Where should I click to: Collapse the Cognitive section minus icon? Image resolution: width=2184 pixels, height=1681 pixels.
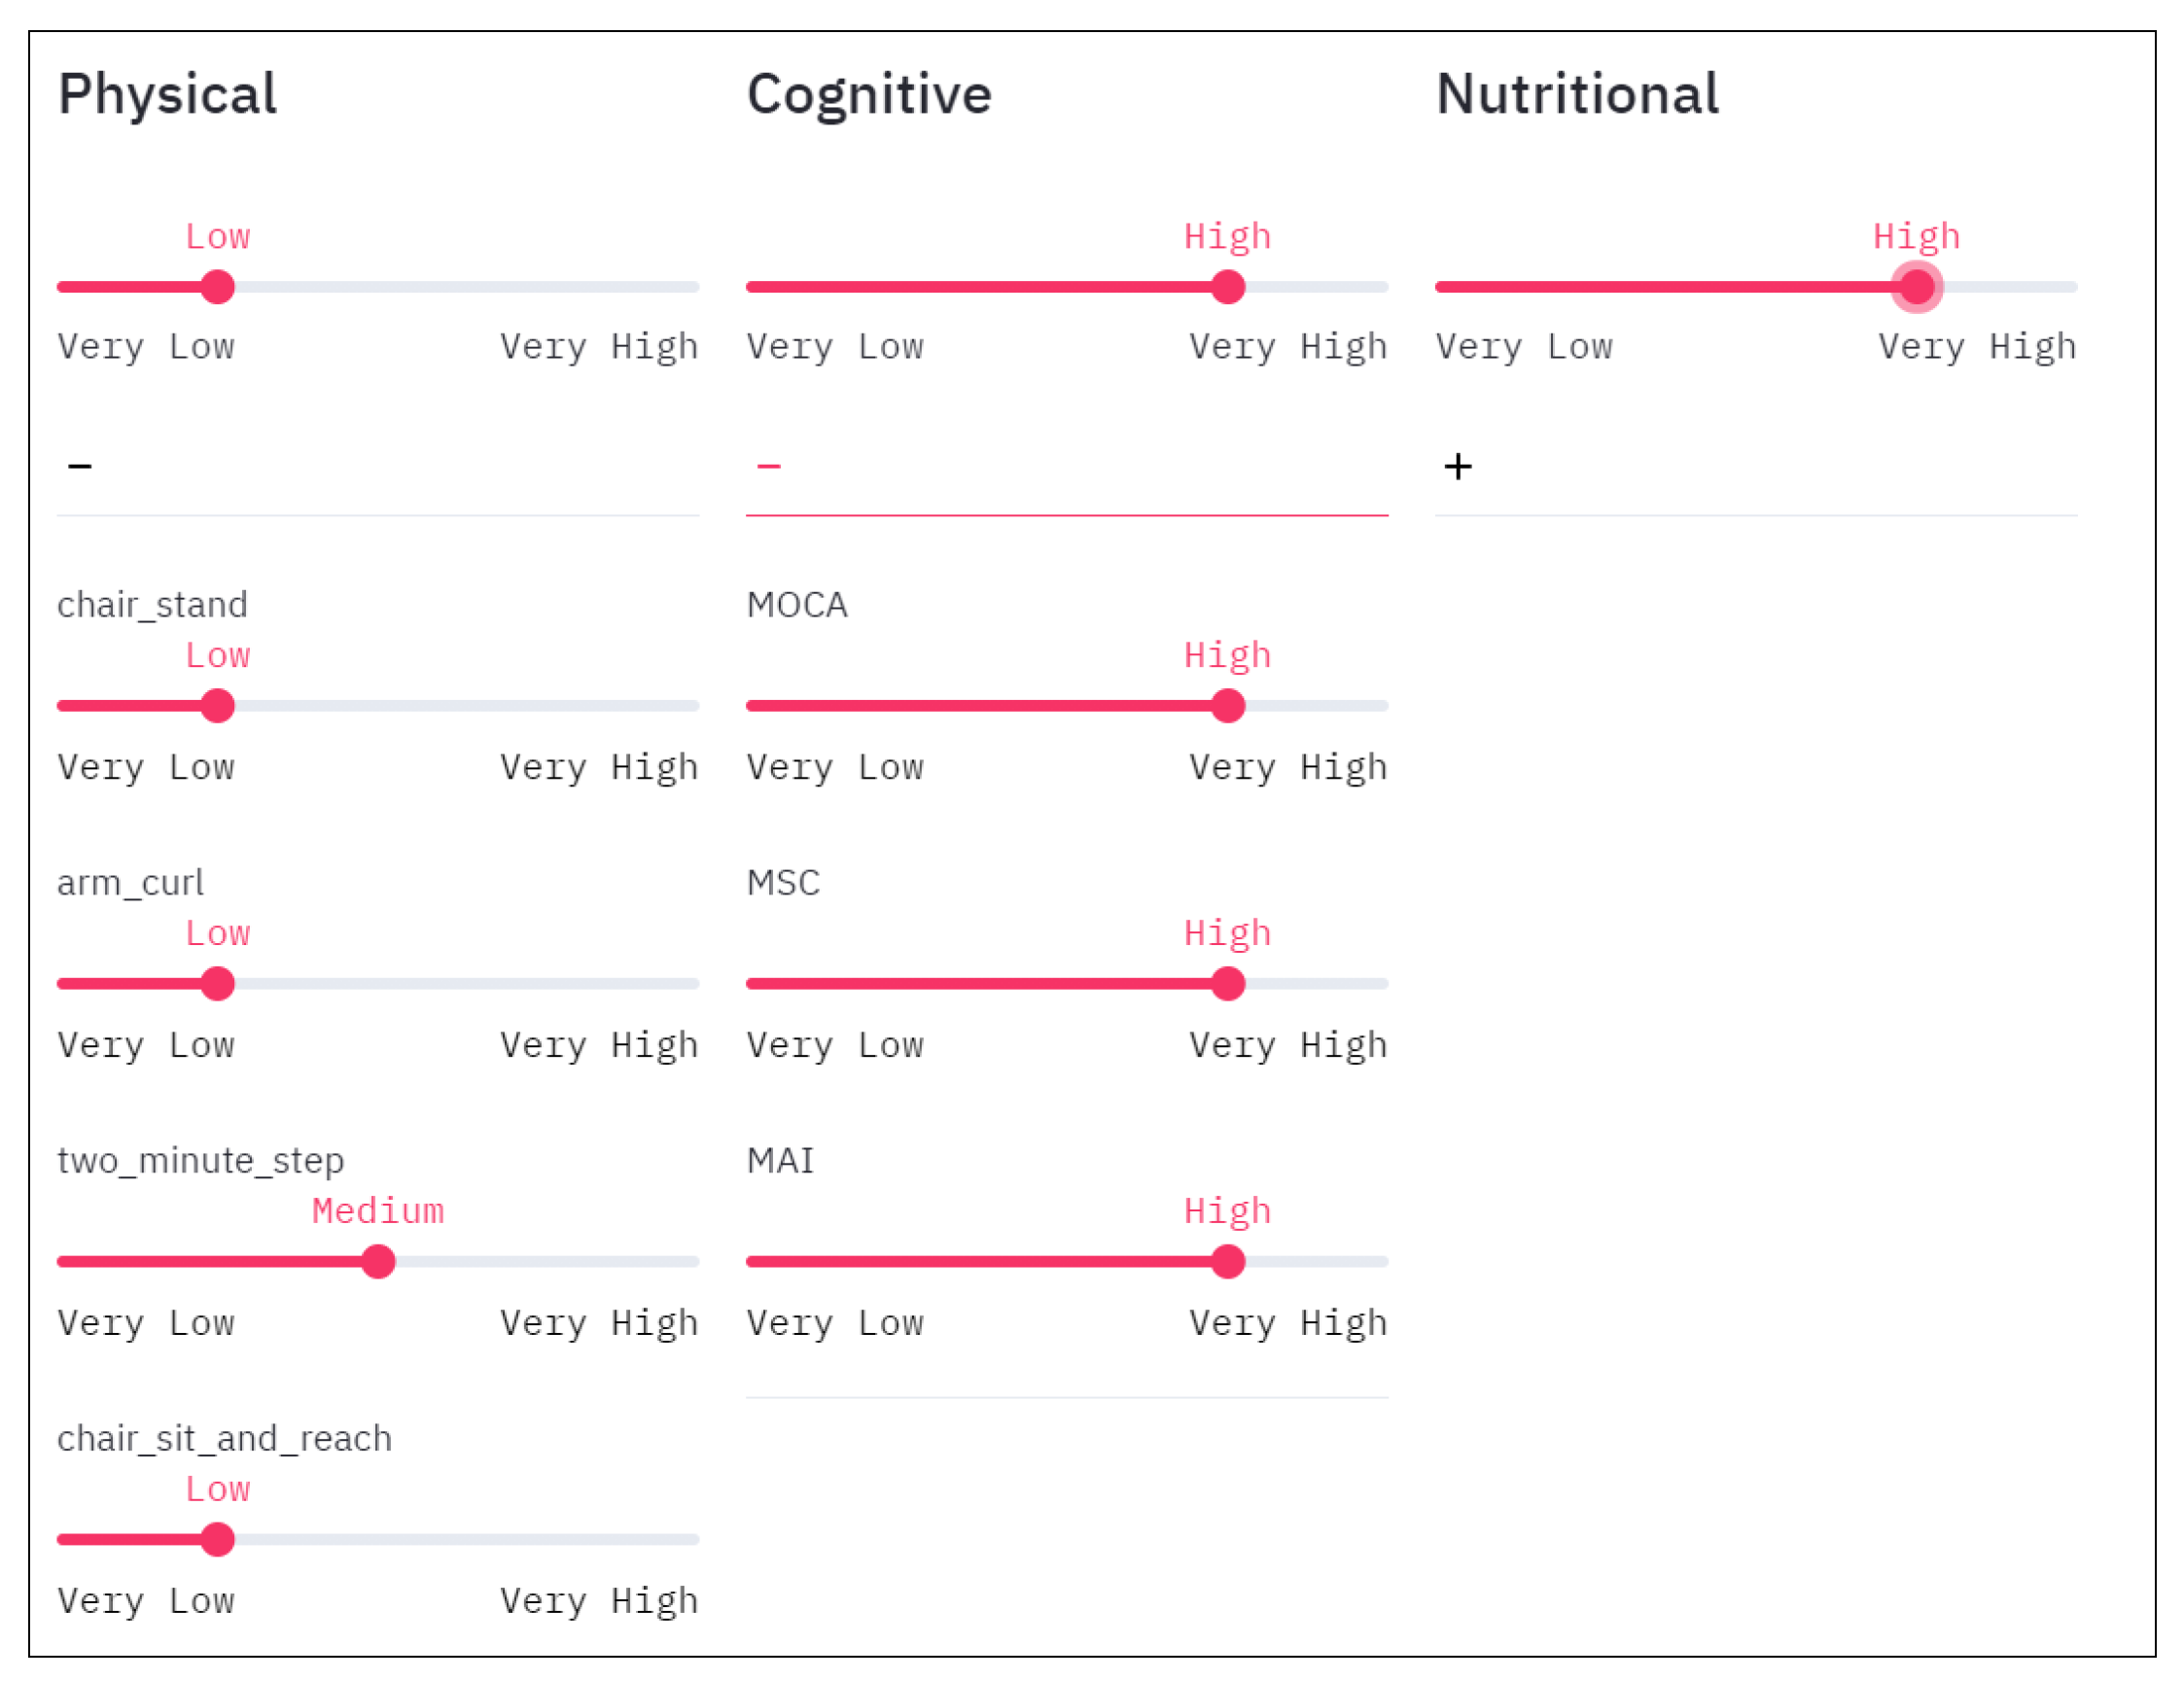[x=768, y=466]
